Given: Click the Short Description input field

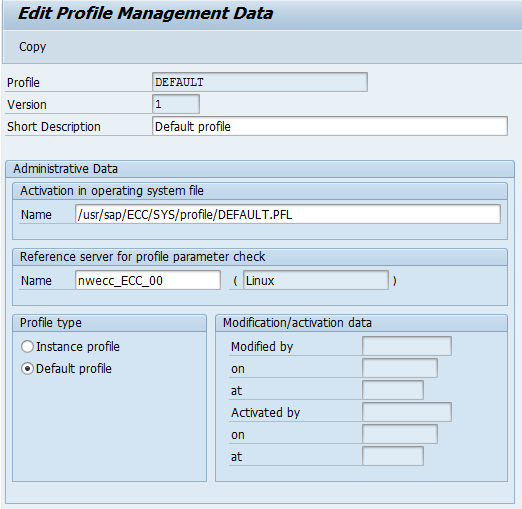Looking at the screenshot, I should coord(330,126).
